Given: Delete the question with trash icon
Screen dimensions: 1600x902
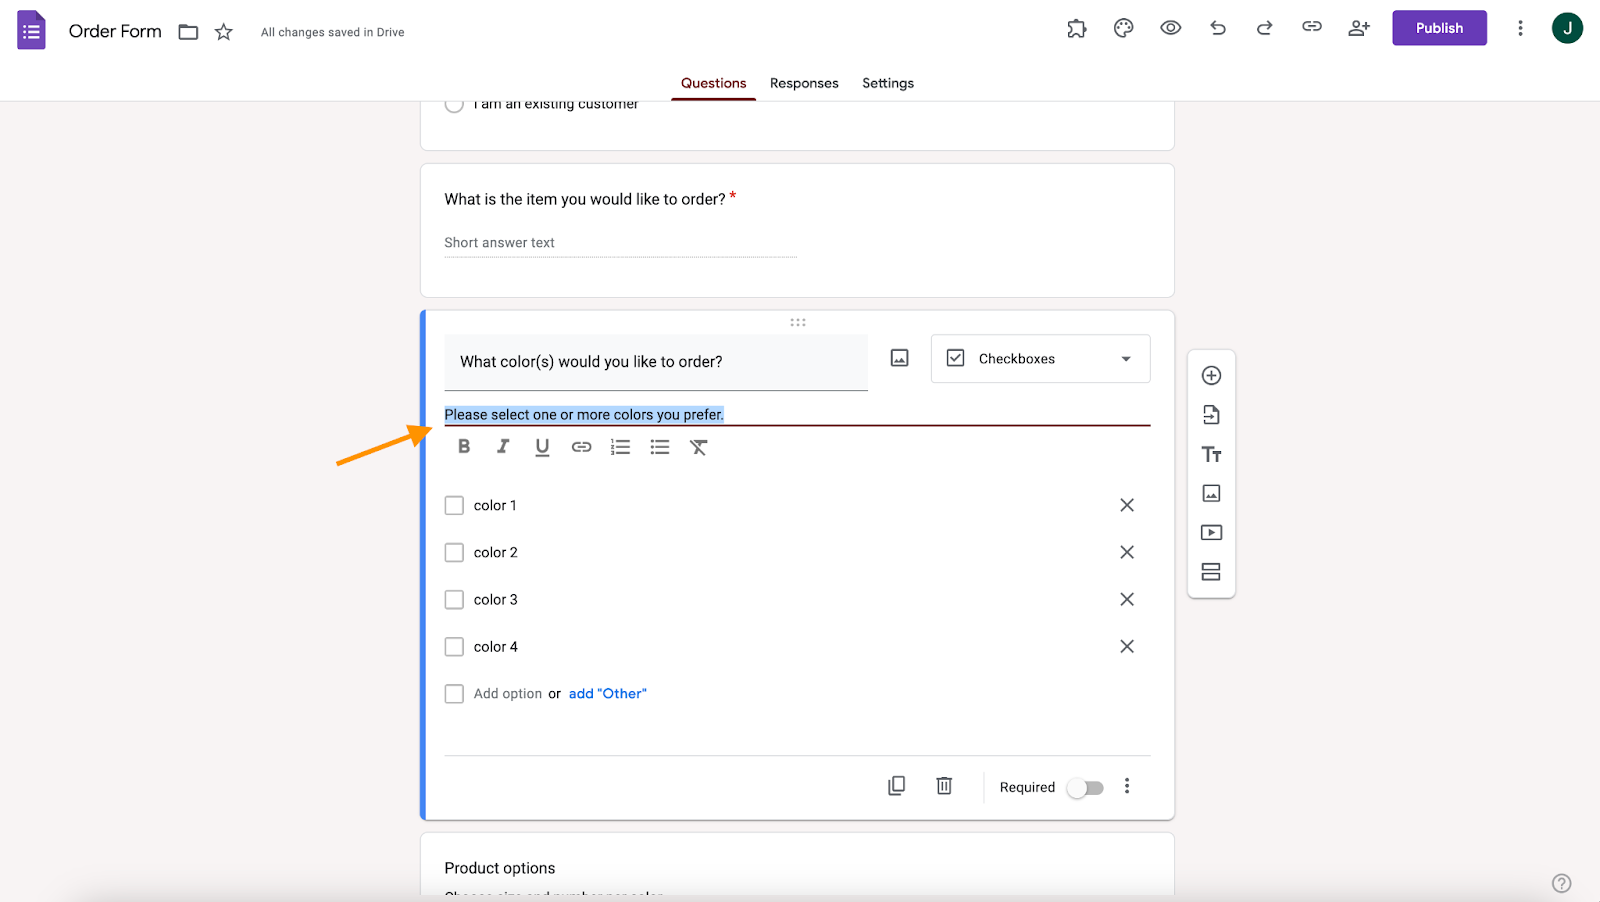Looking at the screenshot, I should click(944, 786).
